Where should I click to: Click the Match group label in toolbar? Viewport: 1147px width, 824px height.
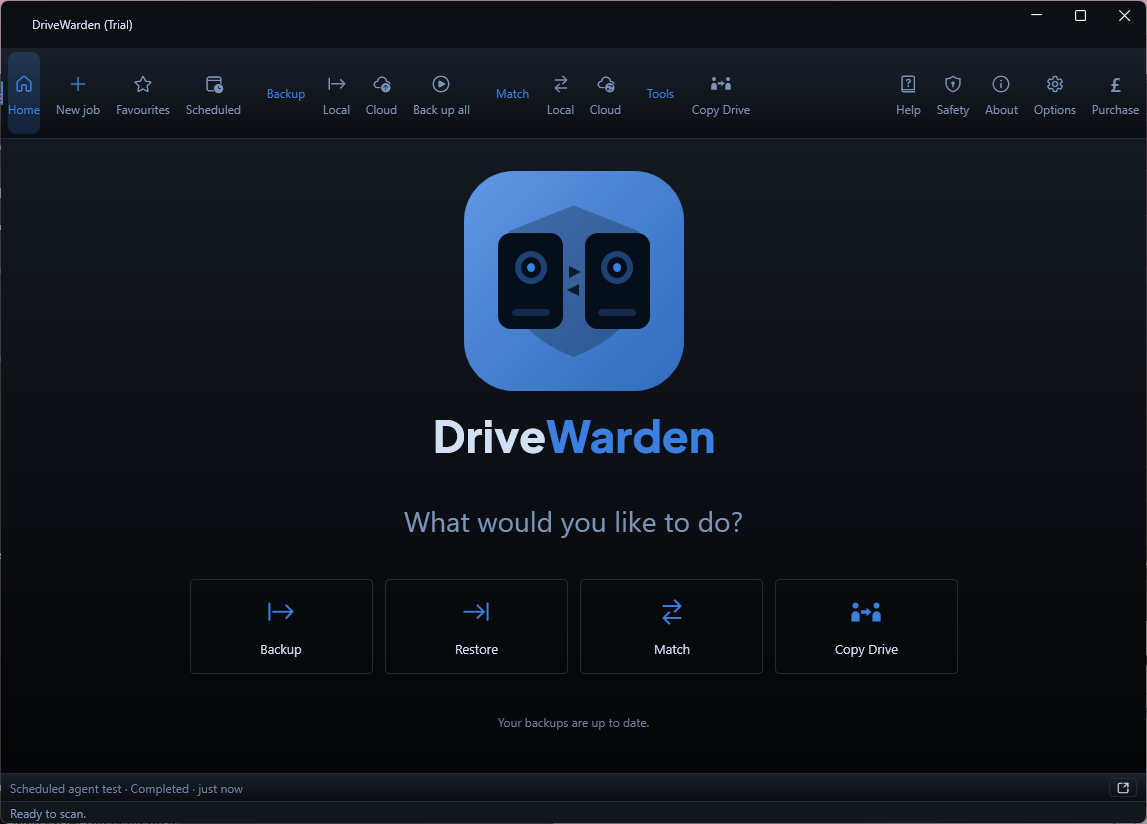pos(512,94)
